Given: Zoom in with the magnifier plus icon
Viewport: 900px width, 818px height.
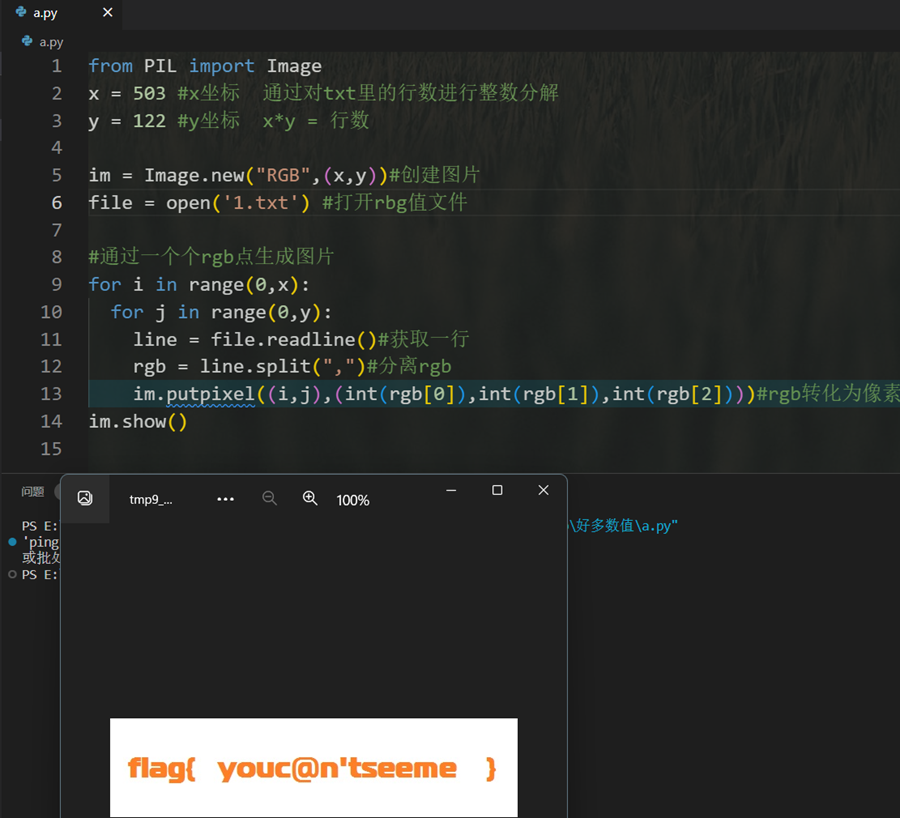Looking at the screenshot, I should (x=310, y=498).
